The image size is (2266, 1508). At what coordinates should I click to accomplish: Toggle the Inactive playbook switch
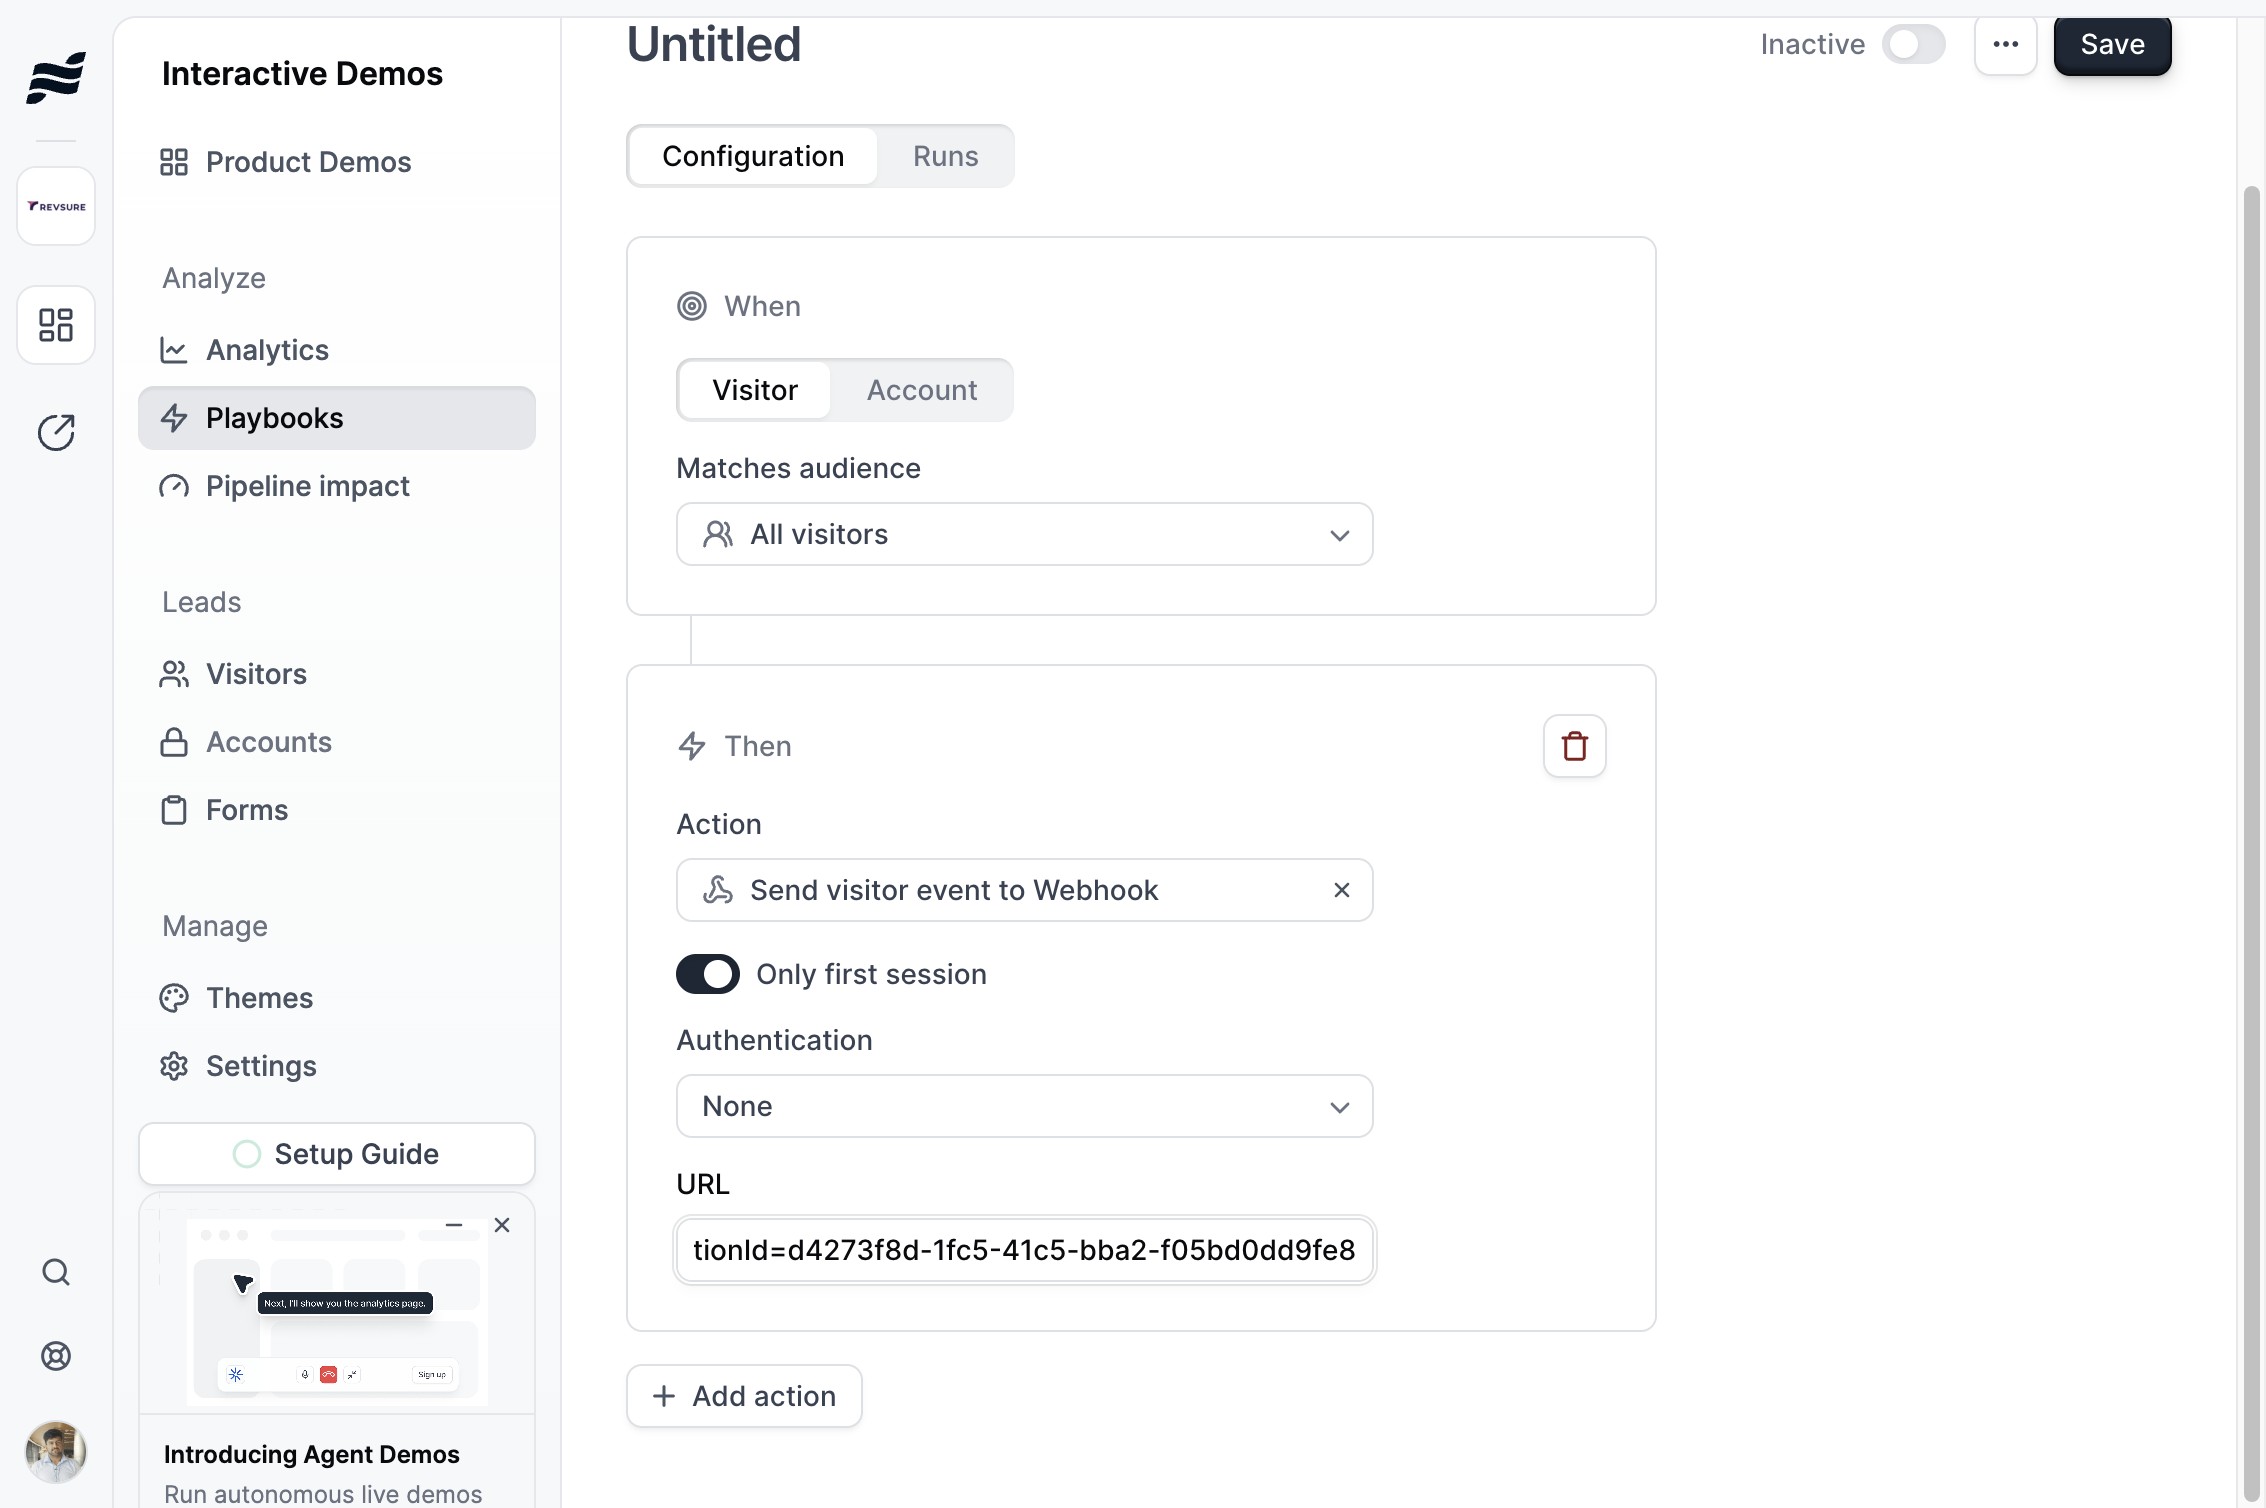[x=1912, y=45]
